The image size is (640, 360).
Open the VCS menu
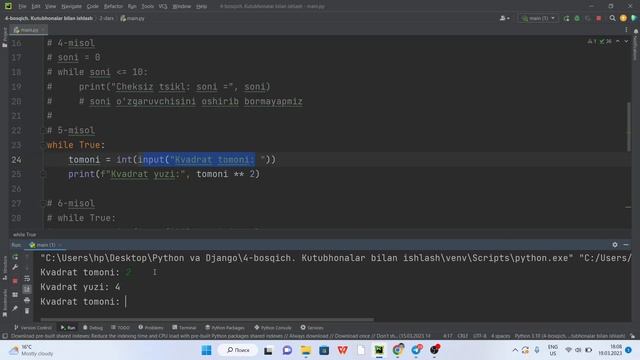[163, 6]
